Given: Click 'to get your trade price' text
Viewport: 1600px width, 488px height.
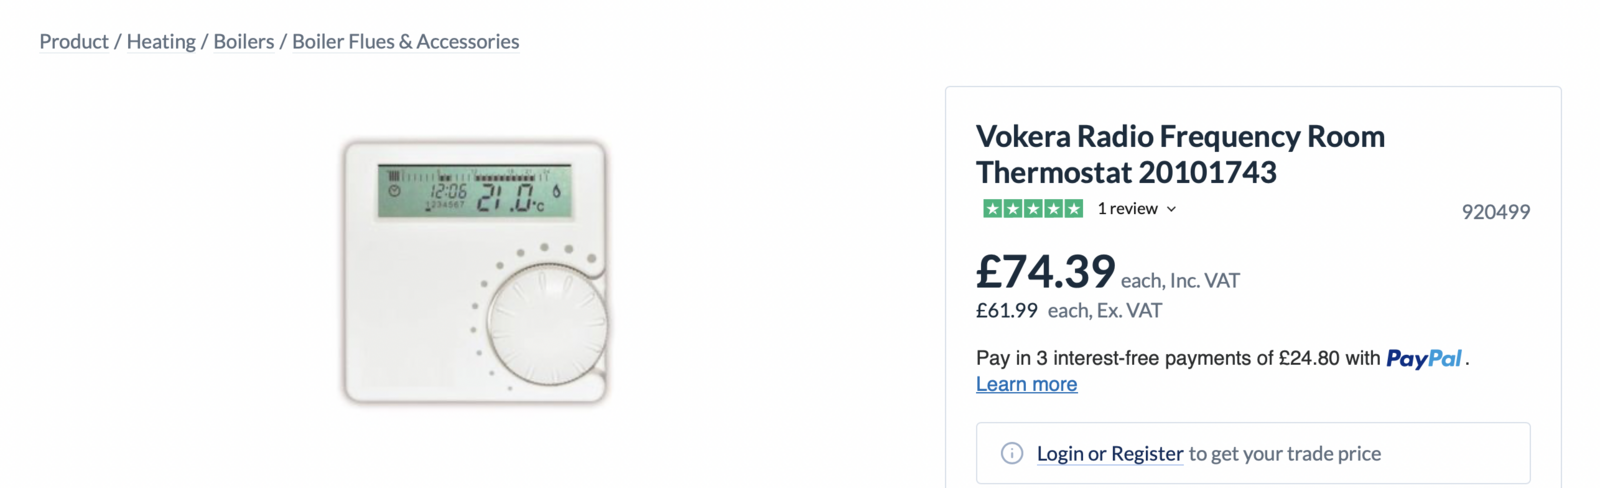Looking at the screenshot, I should [1284, 454].
